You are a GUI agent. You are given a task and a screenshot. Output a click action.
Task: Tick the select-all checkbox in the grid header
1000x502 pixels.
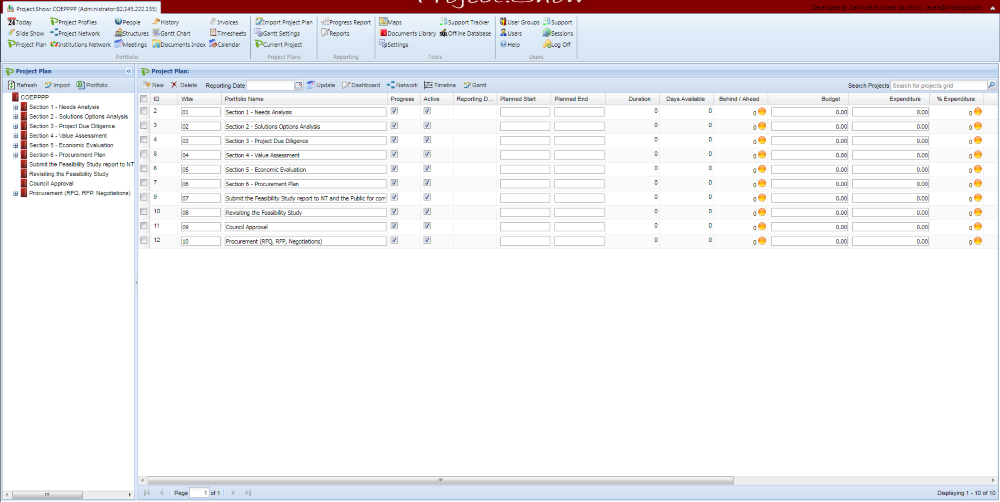[x=143, y=99]
